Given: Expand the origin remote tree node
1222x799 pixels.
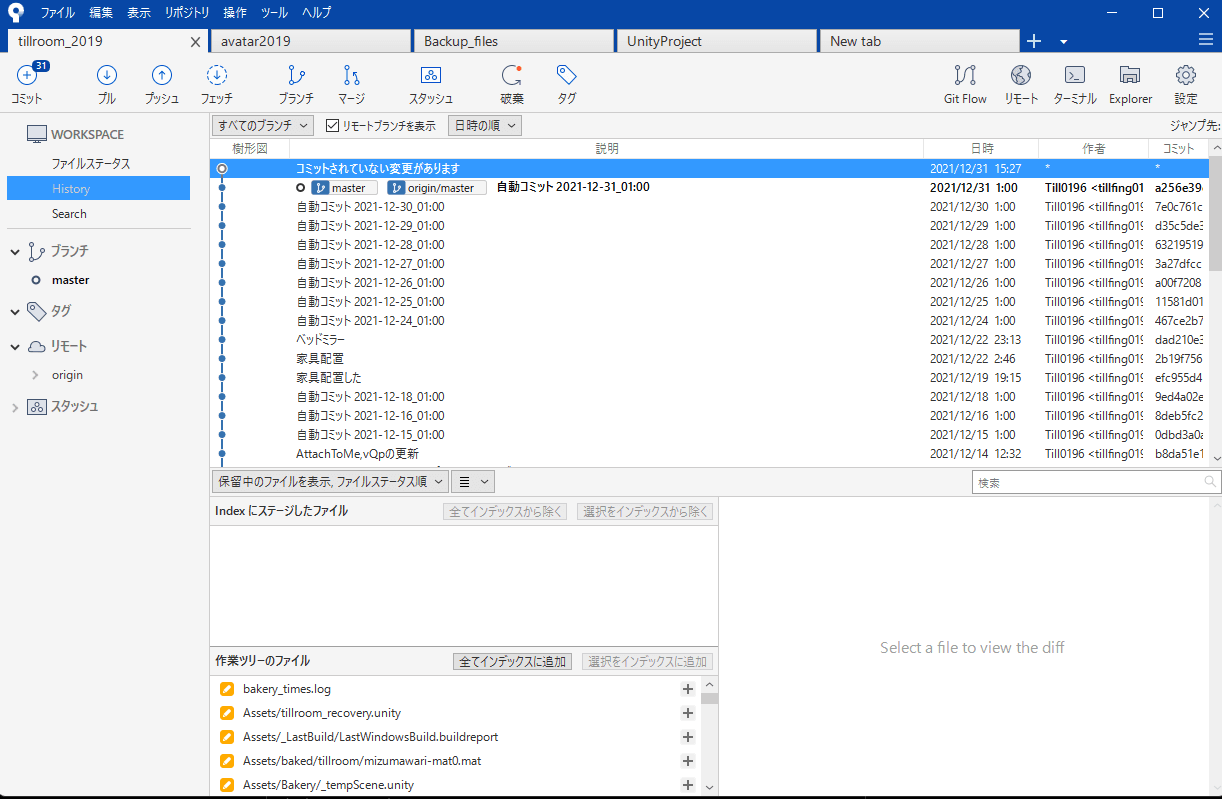Looking at the screenshot, I should click(35, 375).
